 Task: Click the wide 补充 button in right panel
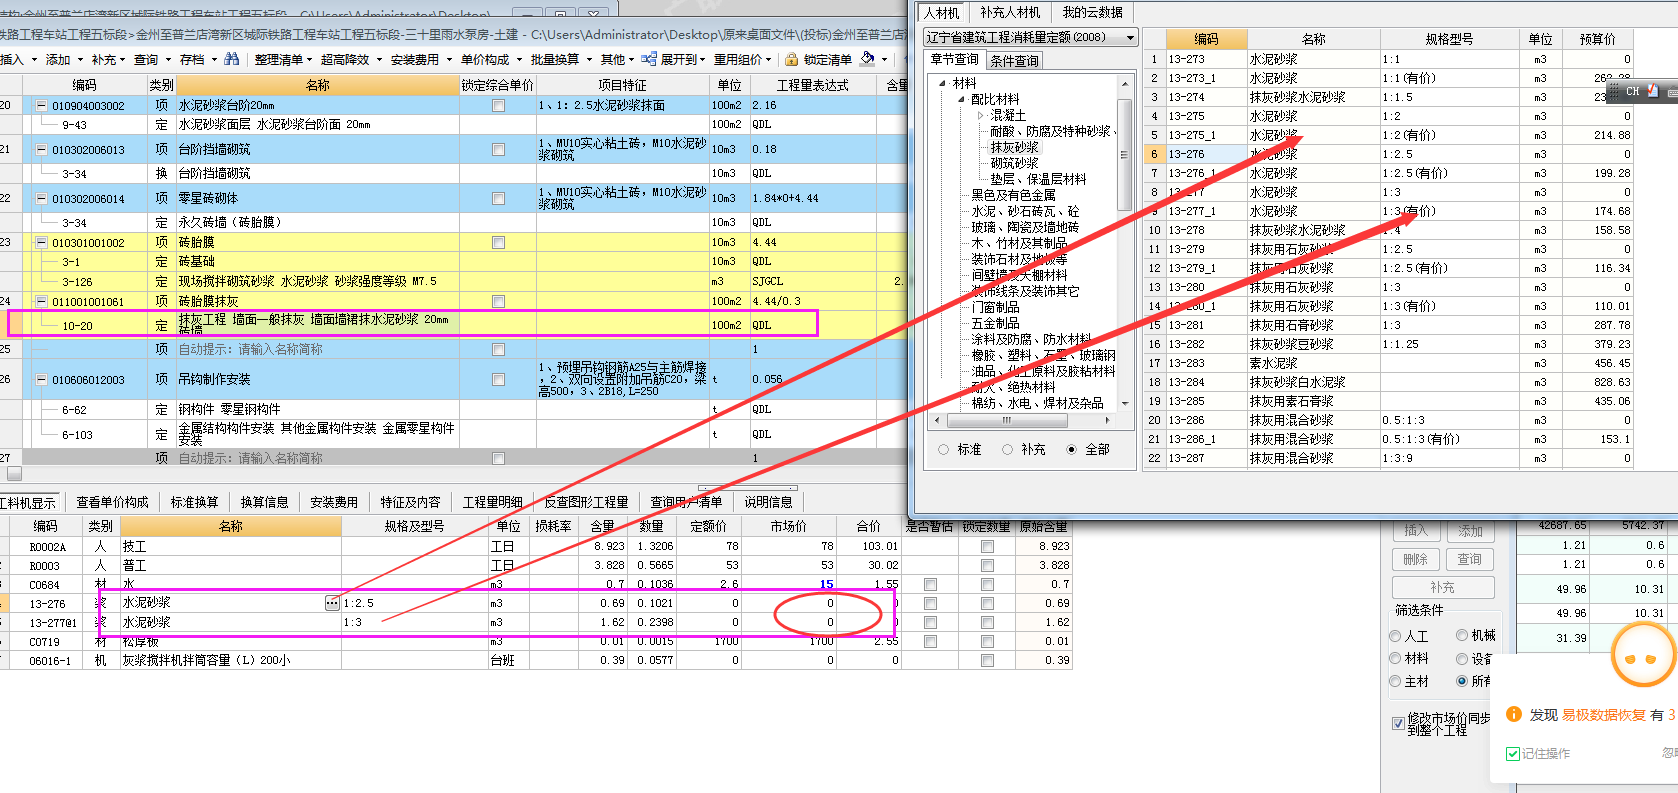(x=1443, y=587)
